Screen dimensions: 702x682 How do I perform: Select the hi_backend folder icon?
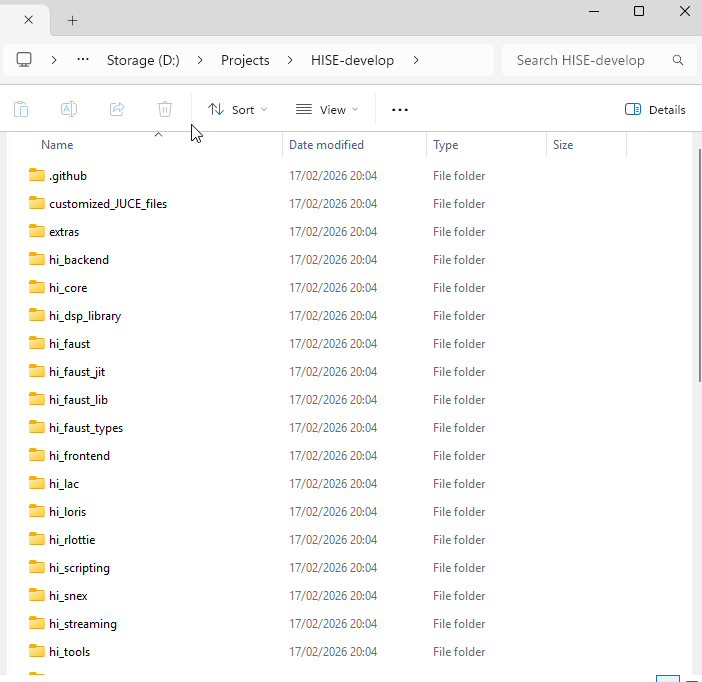tap(37, 259)
